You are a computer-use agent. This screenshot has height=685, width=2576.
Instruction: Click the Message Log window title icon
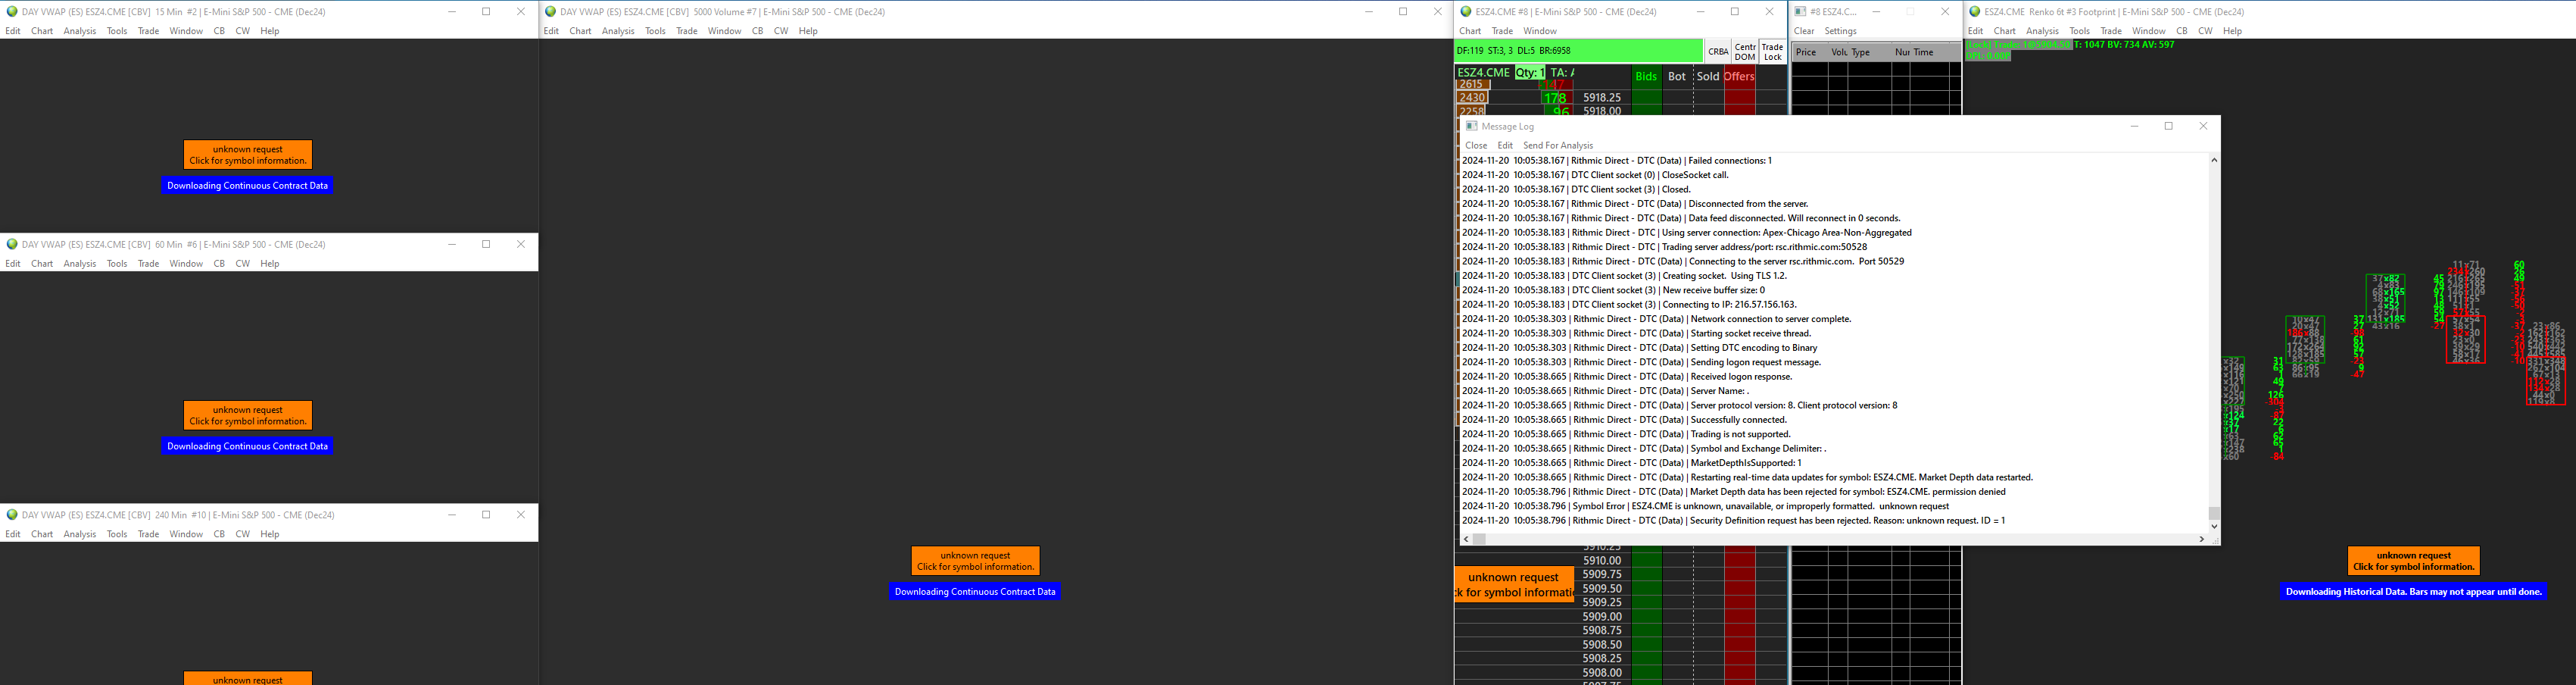pyautogui.click(x=1471, y=126)
